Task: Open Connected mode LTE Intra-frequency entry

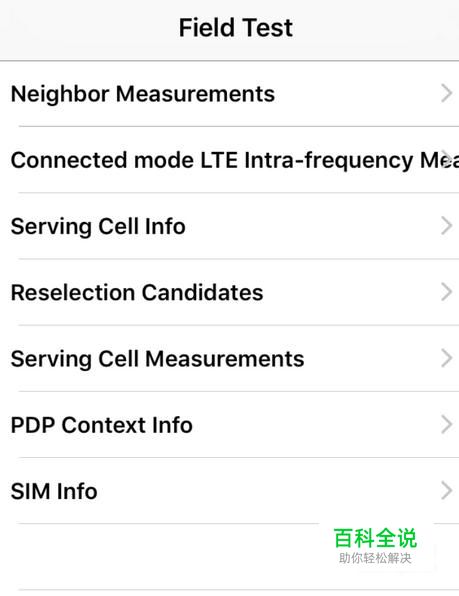Action: pyautogui.click(x=230, y=160)
